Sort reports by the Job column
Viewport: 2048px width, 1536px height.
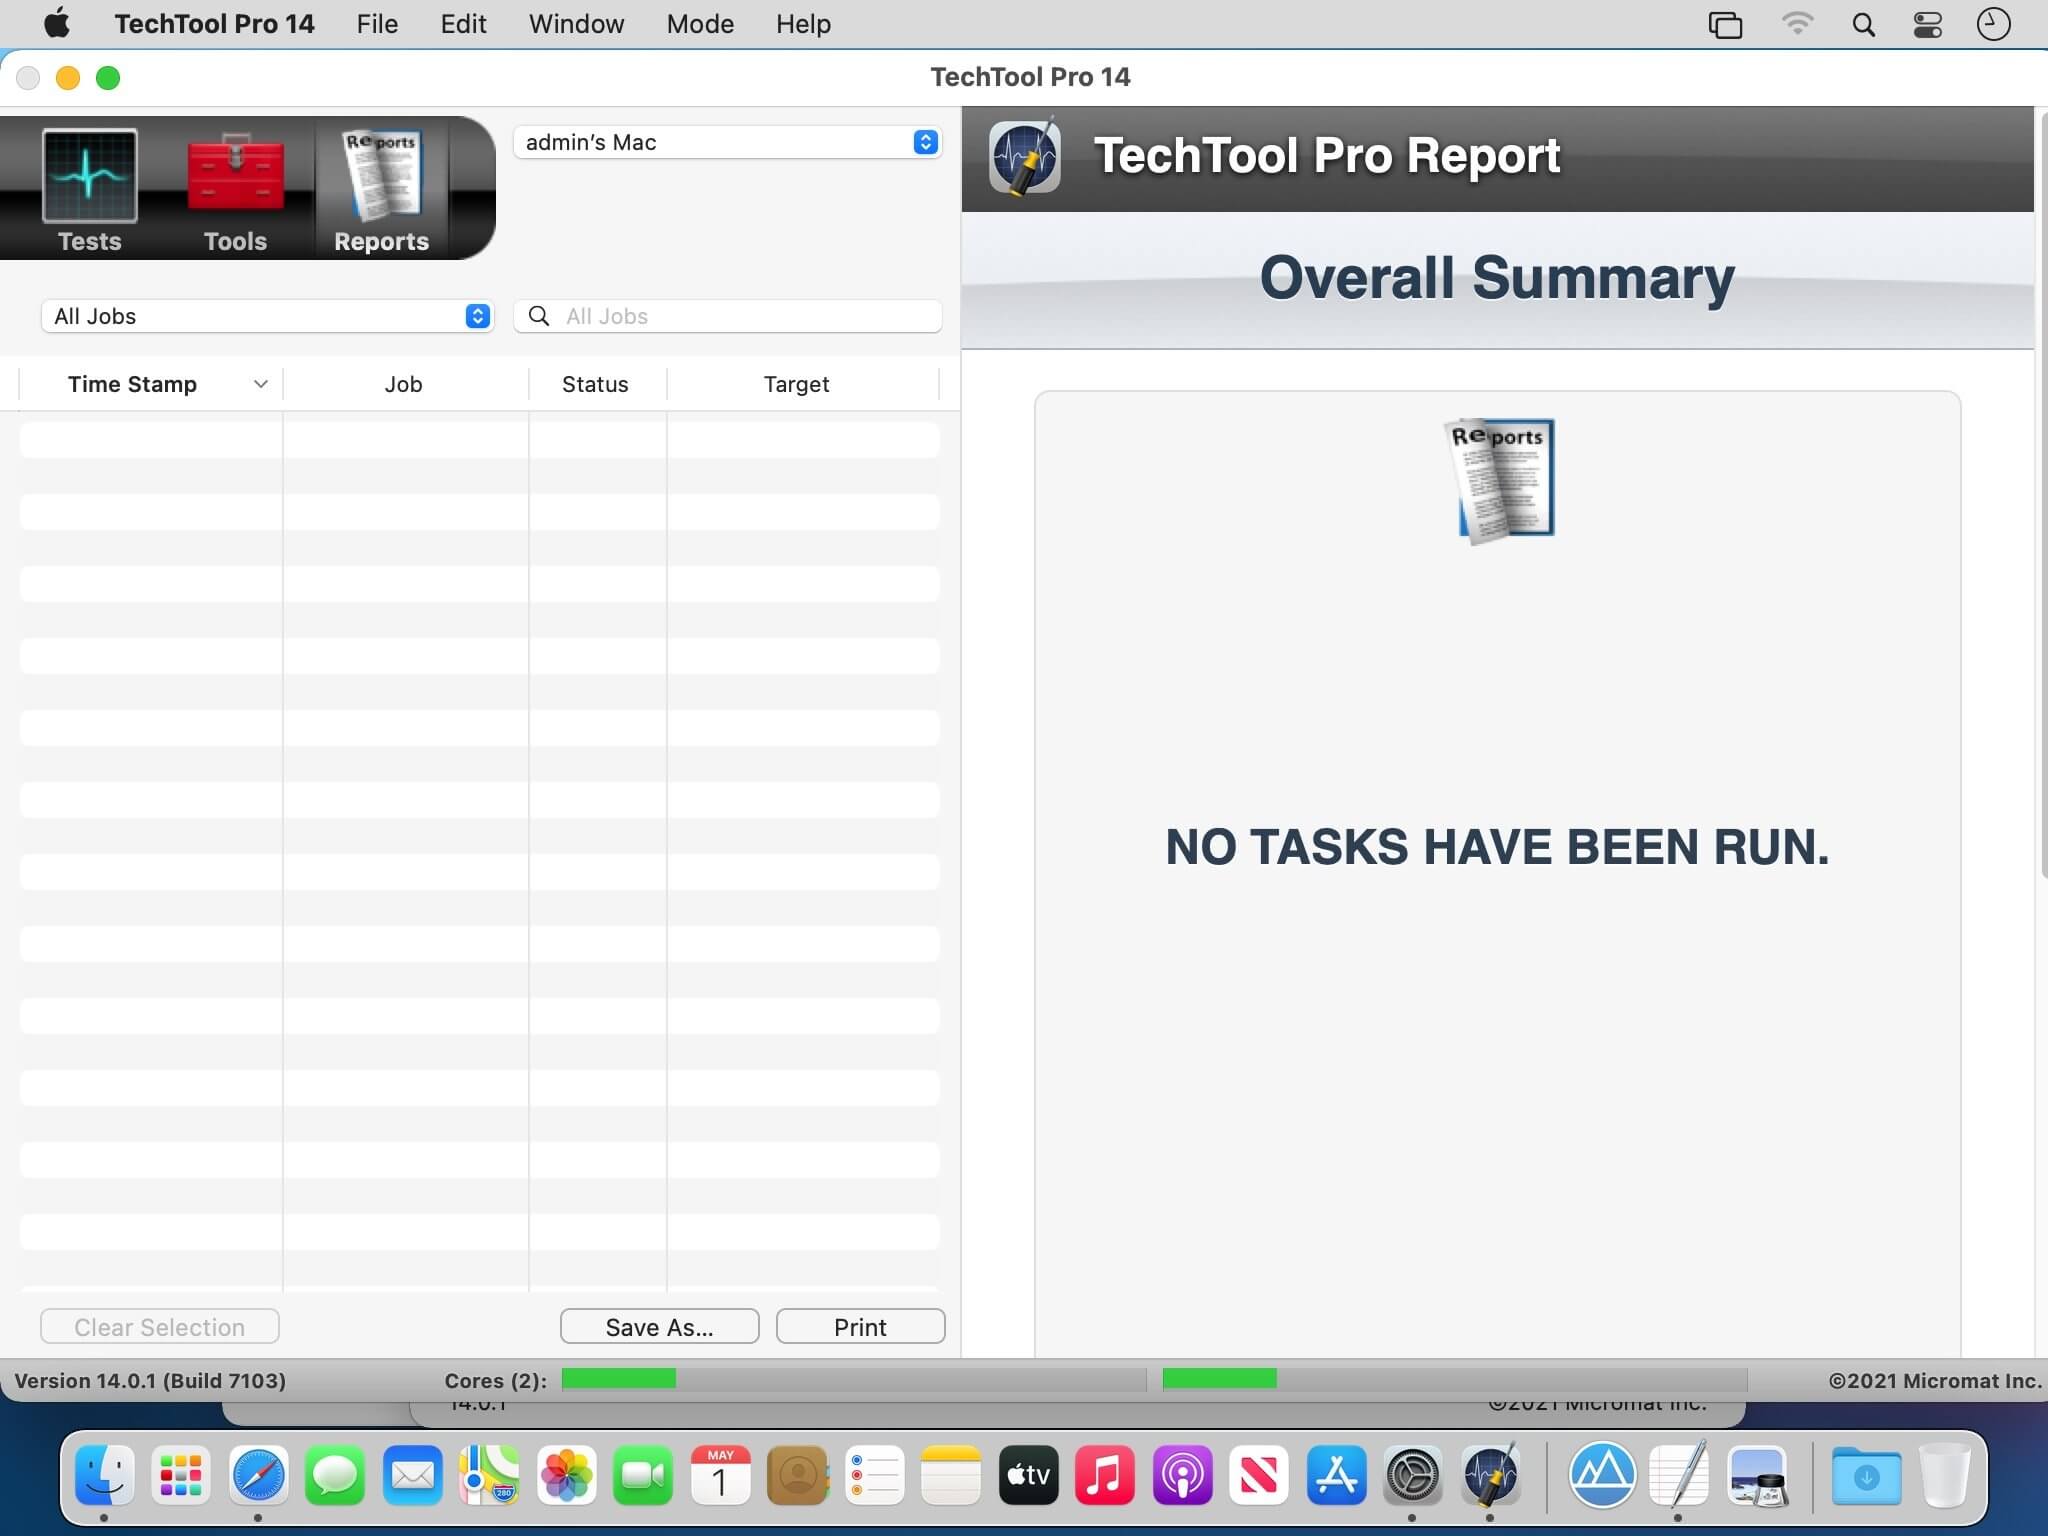point(405,384)
